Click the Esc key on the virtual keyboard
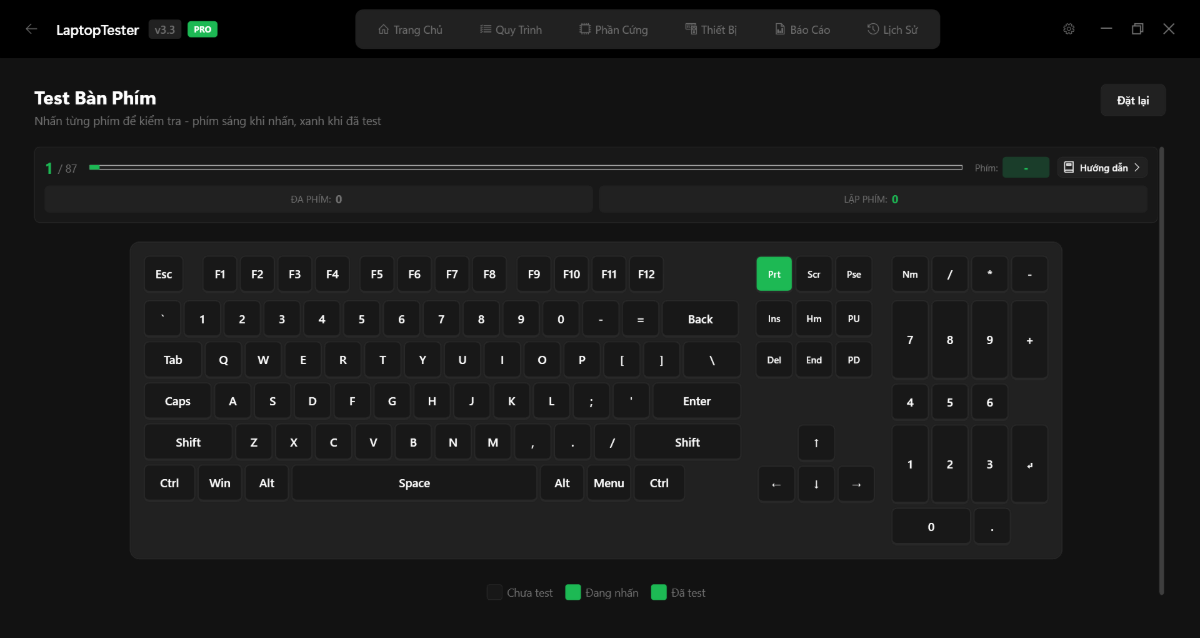This screenshot has width=1200, height=638. click(x=163, y=273)
